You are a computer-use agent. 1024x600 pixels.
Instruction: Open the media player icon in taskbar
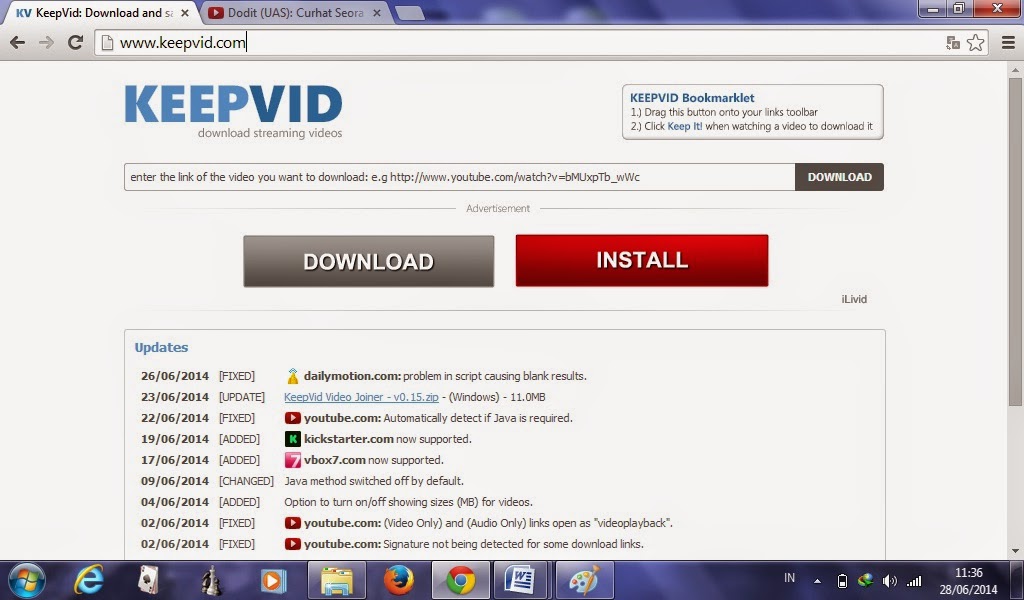274,580
